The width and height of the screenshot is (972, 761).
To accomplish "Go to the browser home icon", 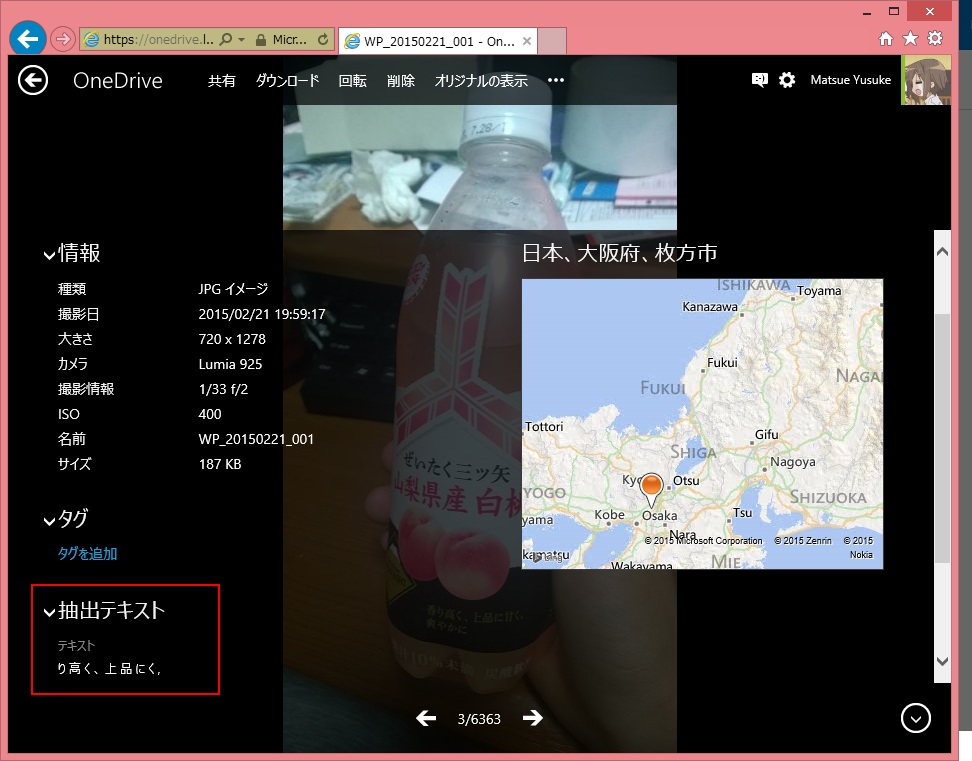I will (886, 39).
